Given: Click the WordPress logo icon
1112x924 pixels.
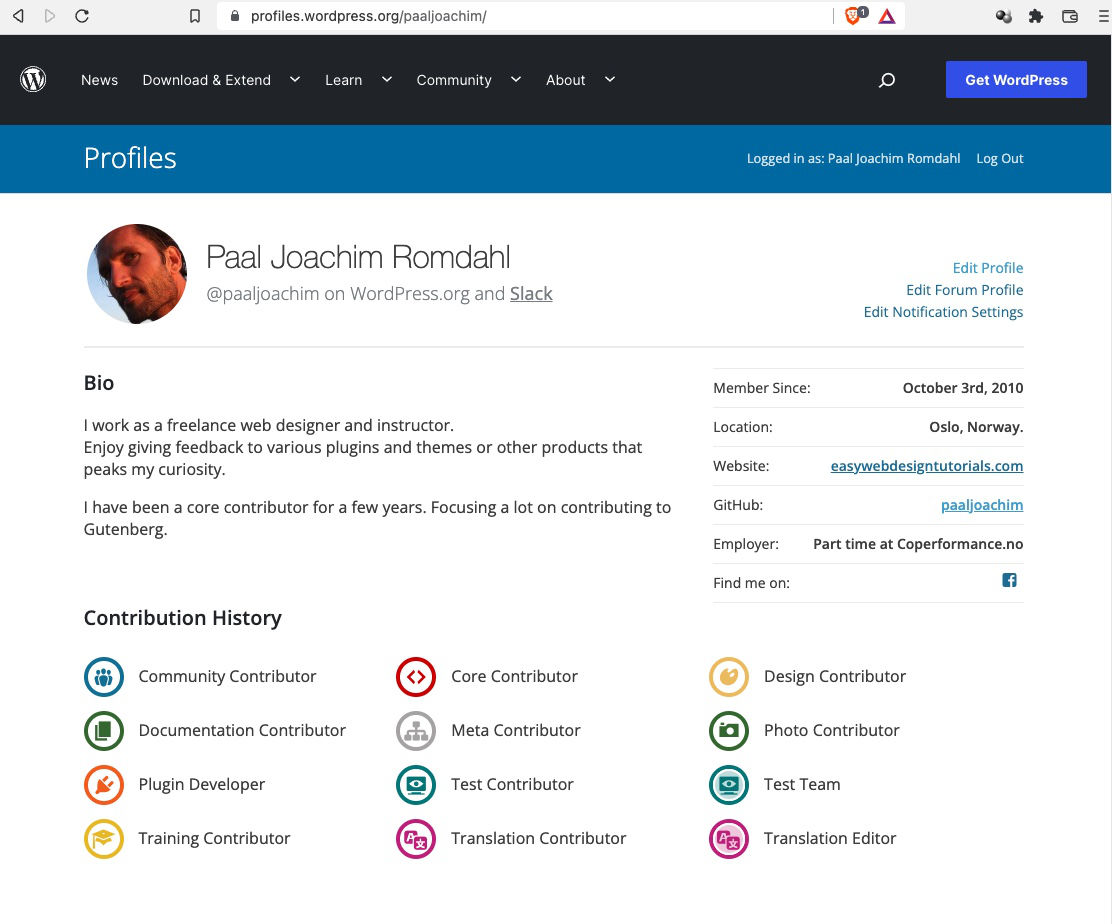Looking at the screenshot, I should click(33, 79).
